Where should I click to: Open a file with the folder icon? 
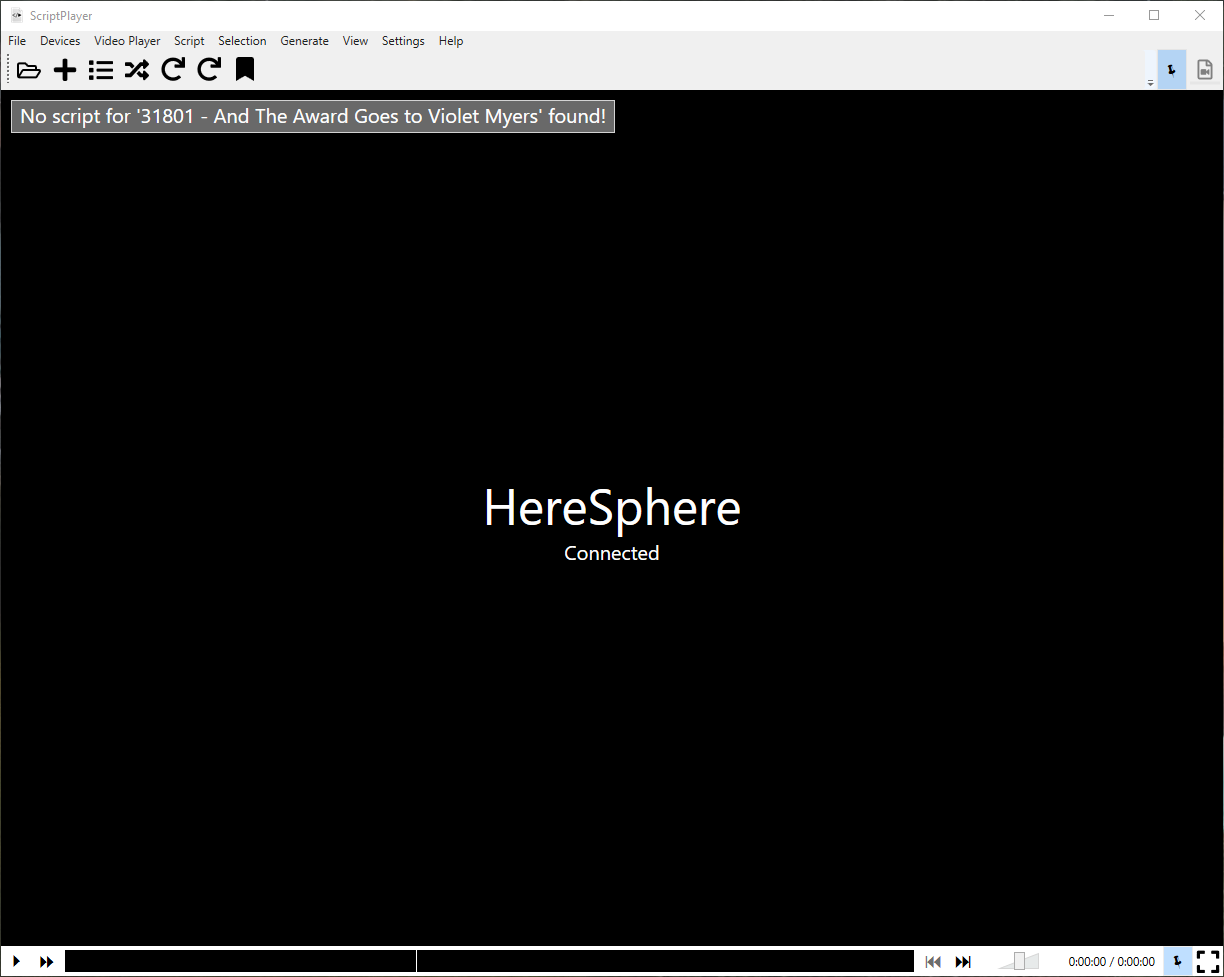pos(29,70)
